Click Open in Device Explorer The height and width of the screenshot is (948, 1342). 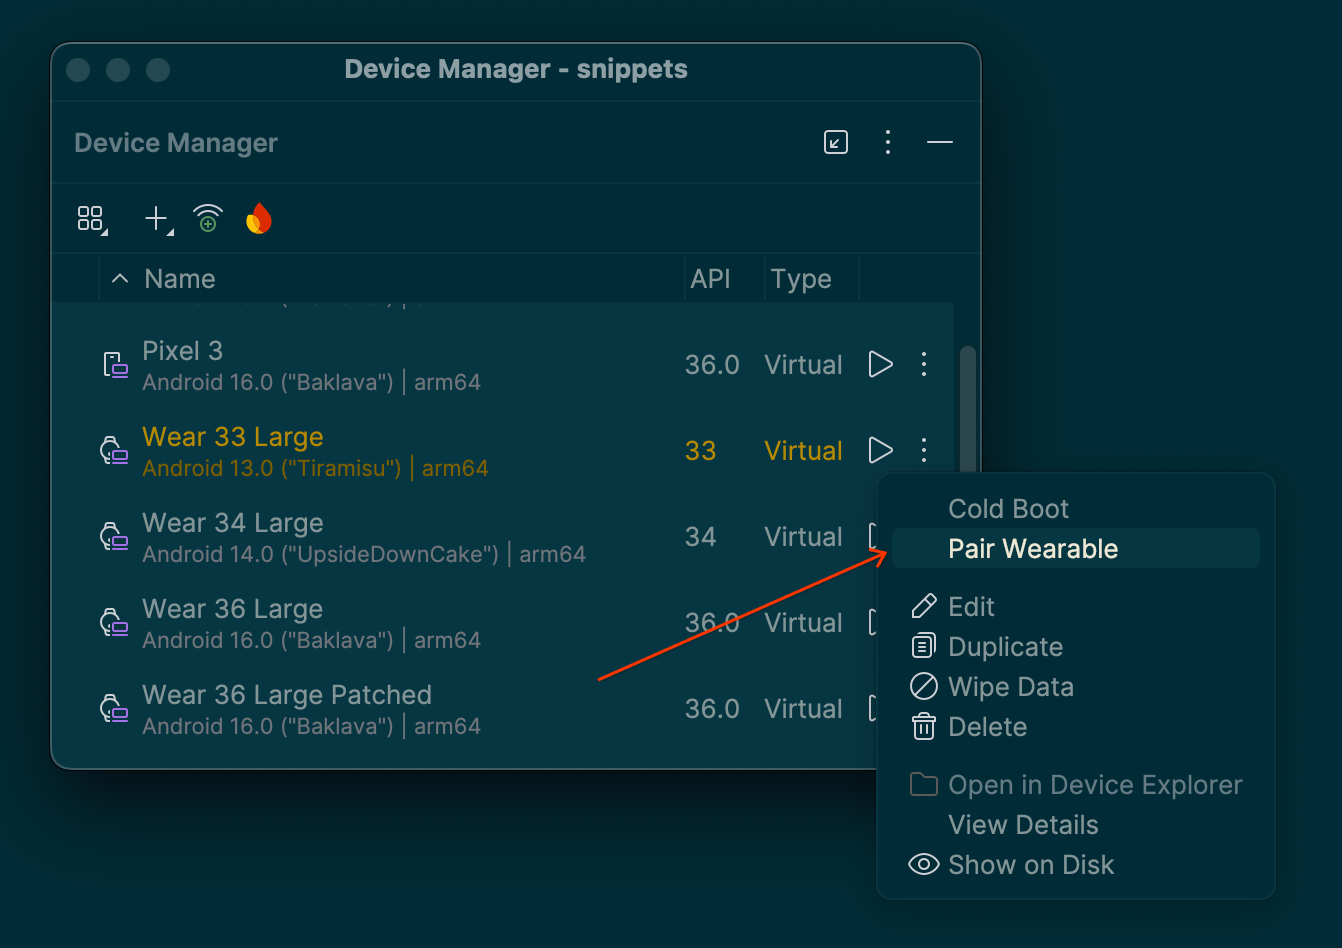coord(1094,785)
